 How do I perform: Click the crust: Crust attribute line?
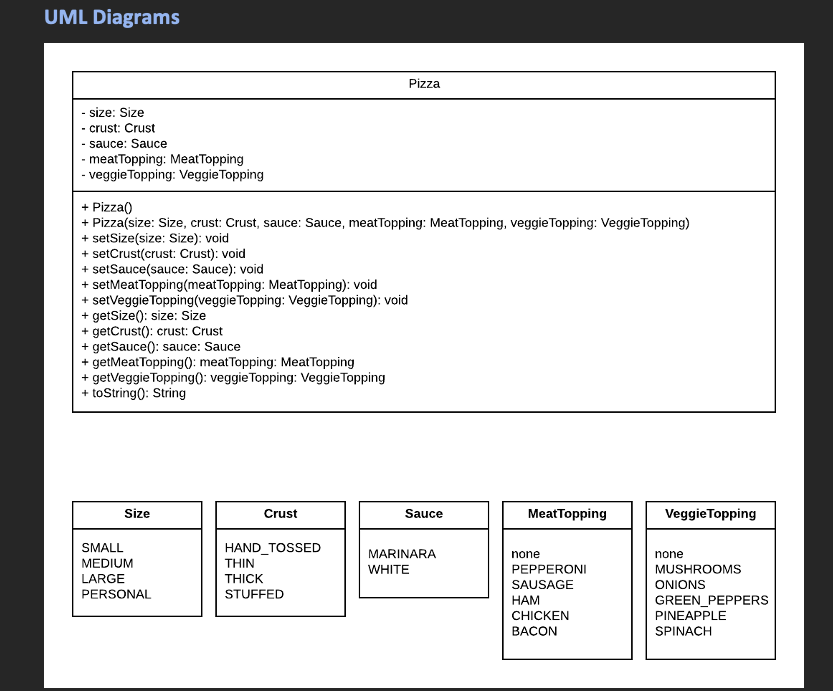(120, 128)
